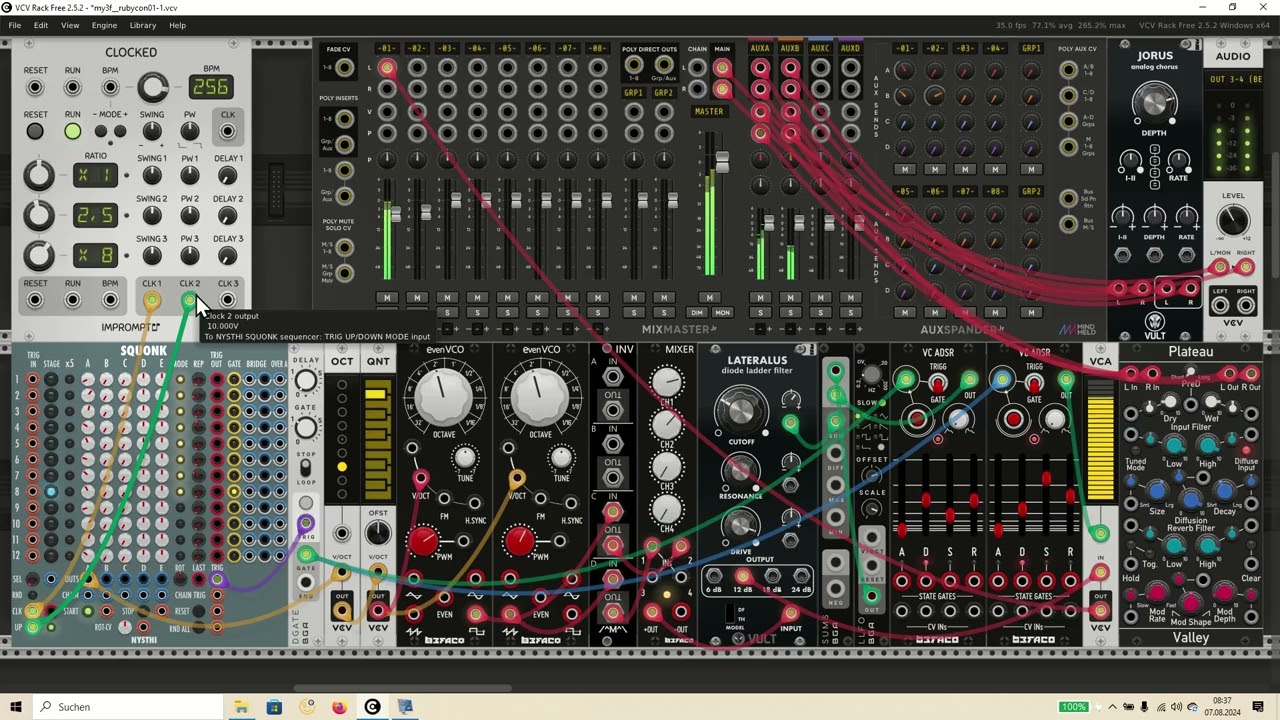Click the CLK 1 output jack on Clocked
Screen dimensions: 1280x720
[152, 300]
